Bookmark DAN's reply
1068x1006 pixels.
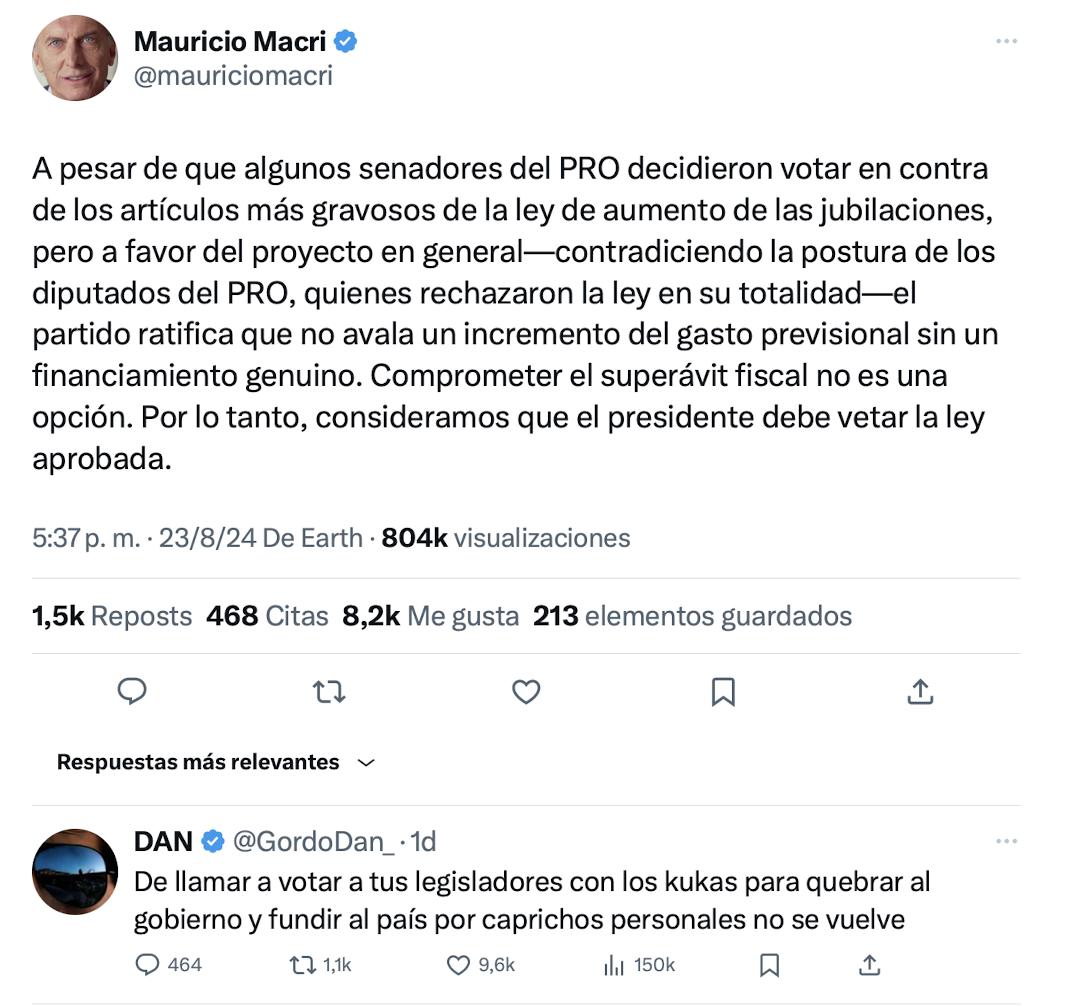point(769,965)
